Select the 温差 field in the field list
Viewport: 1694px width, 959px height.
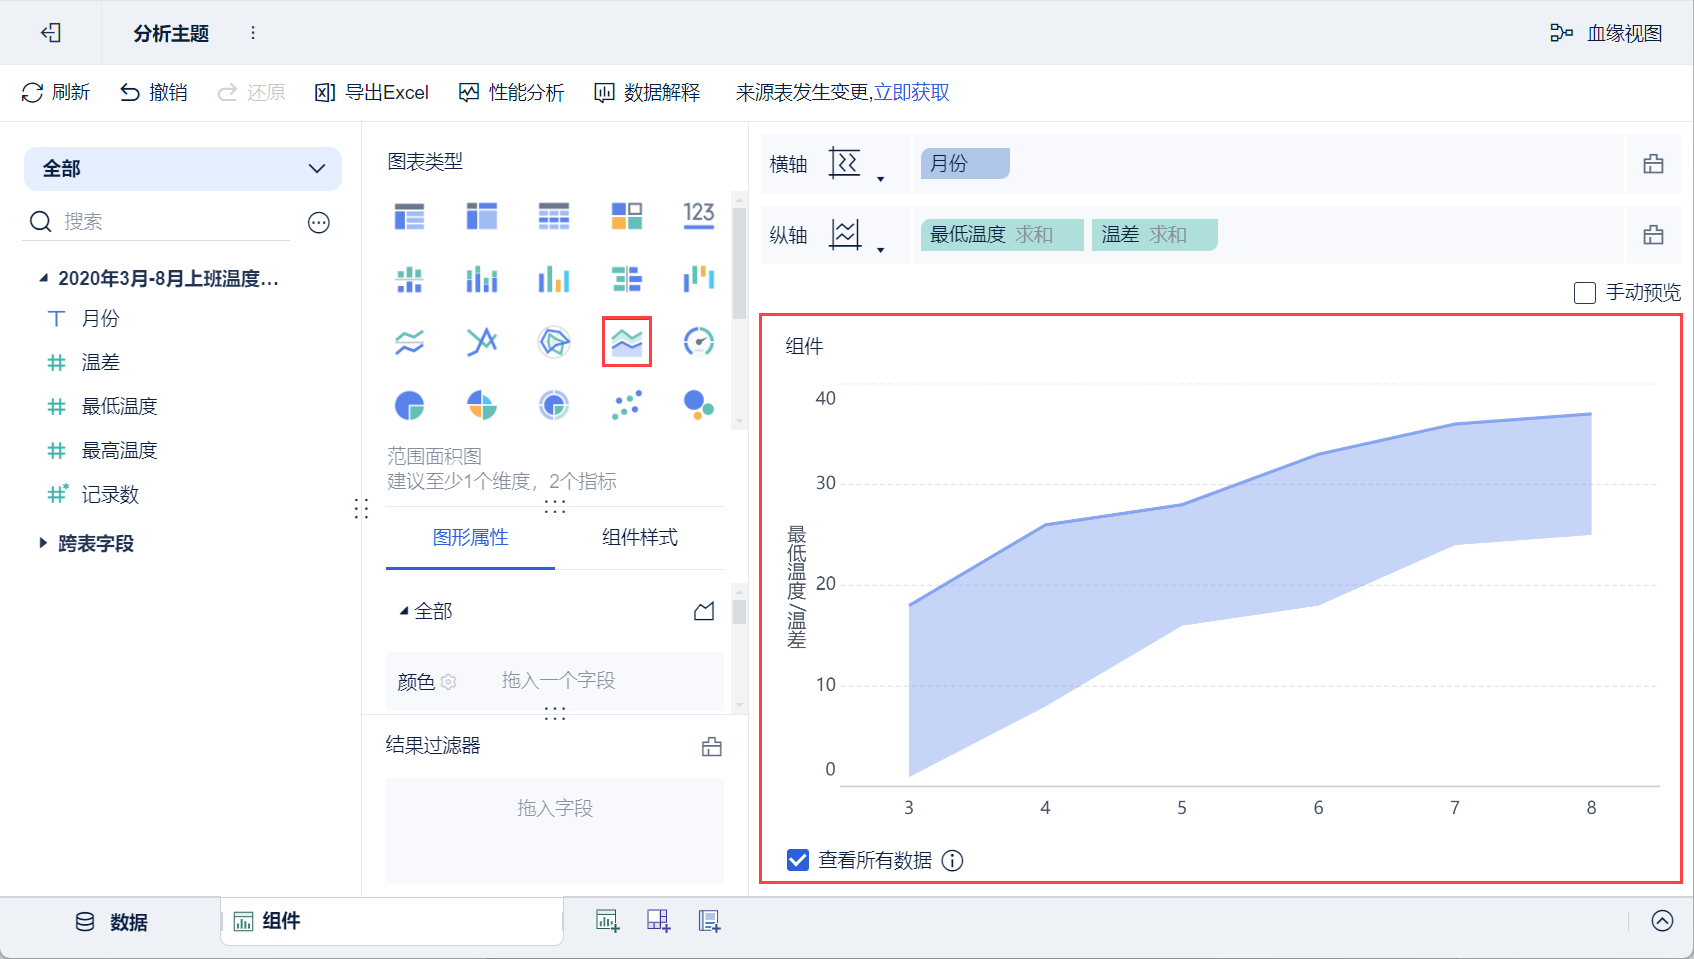tap(100, 362)
